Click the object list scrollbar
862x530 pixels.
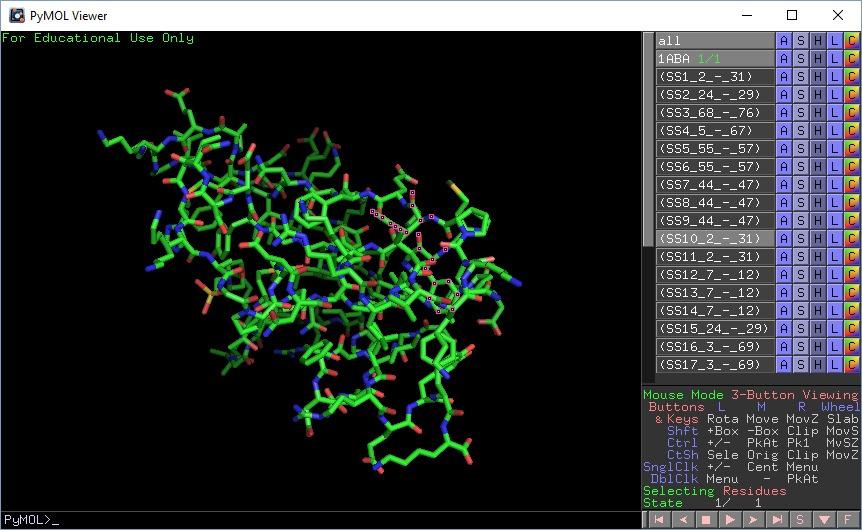(649, 140)
